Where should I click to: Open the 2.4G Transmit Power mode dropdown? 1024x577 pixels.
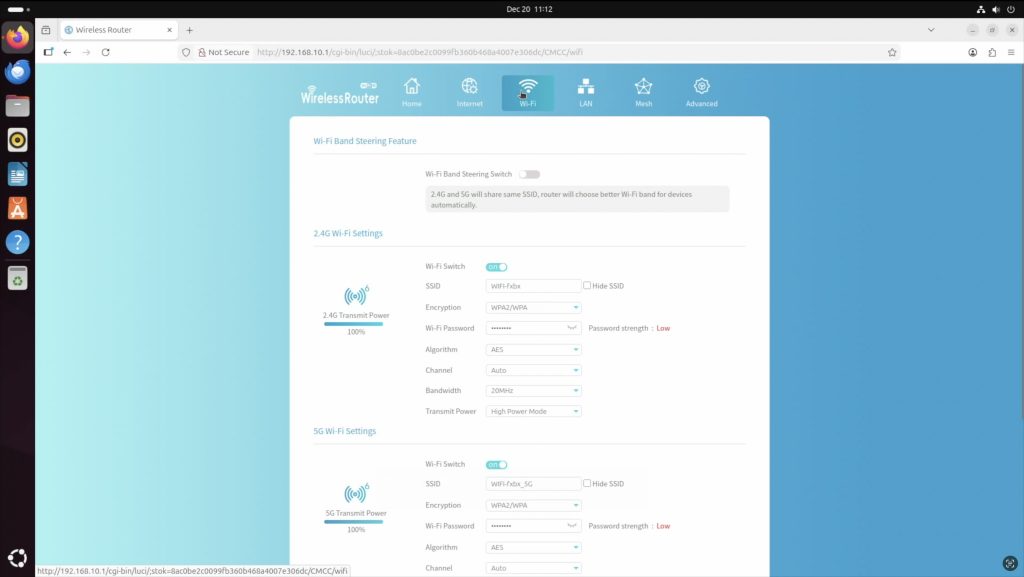pyautogui.click(x=533, y=412)
